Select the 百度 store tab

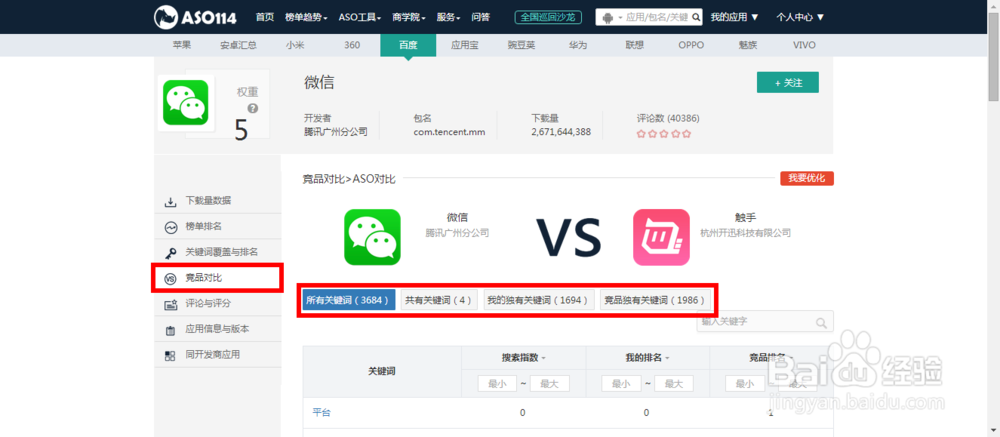(x=408, y=45)
